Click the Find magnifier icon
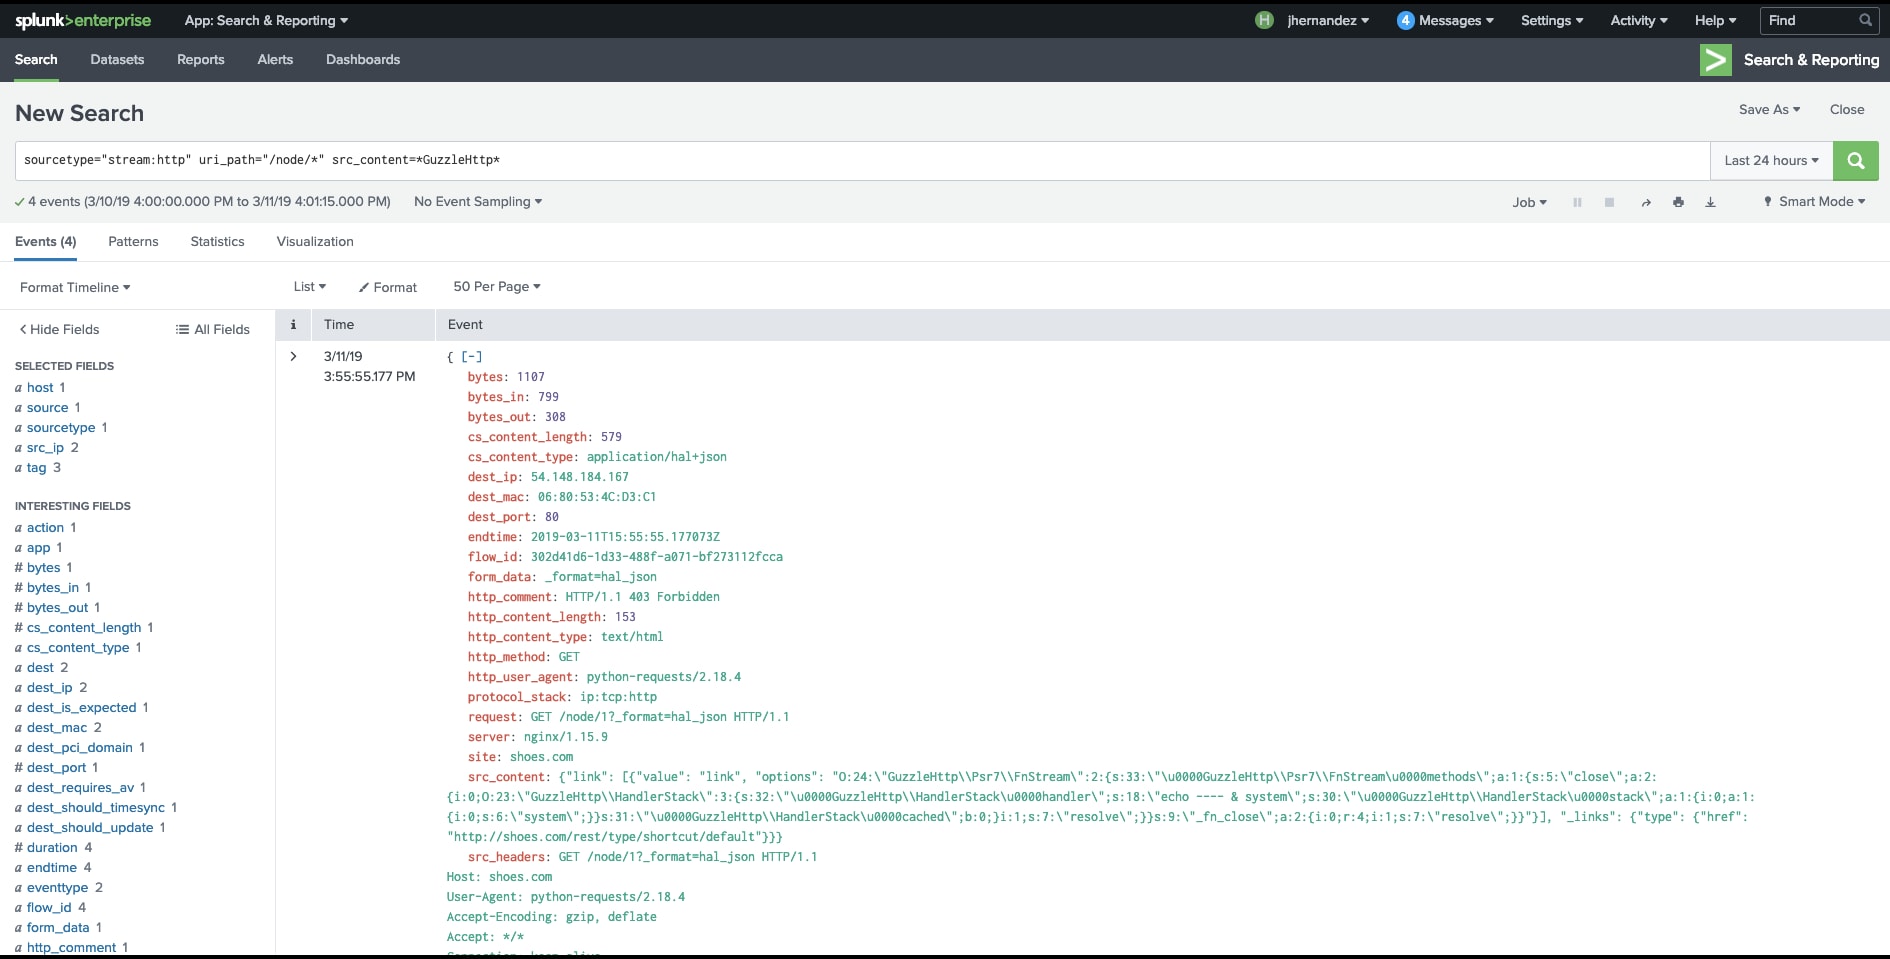1890x959 pixels. point(1865,20)
